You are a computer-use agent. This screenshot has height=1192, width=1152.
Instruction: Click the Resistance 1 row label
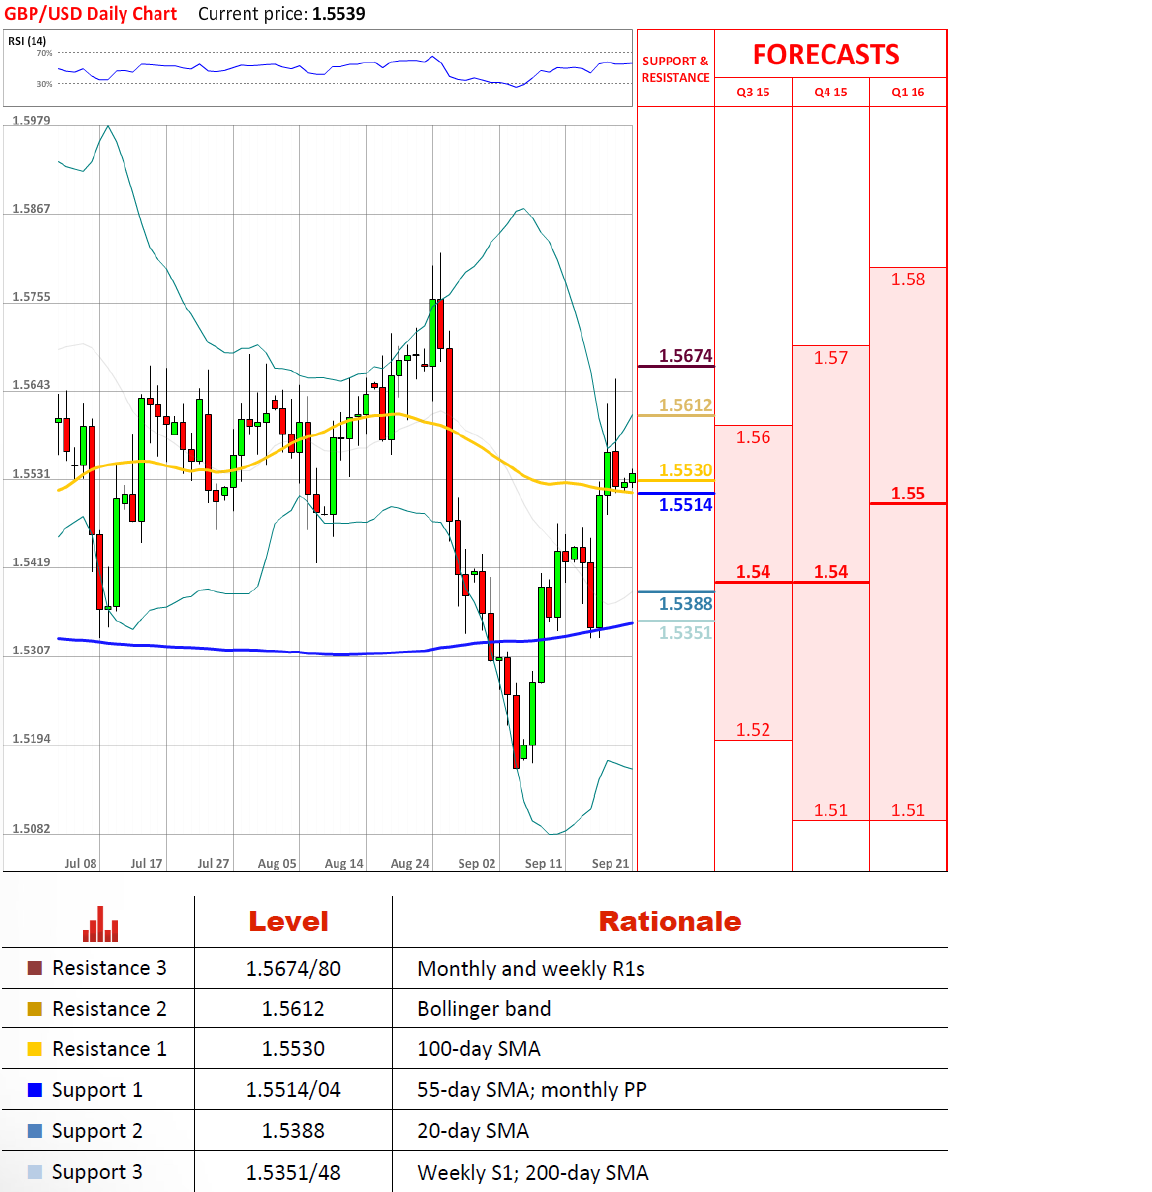click(x=109, y=1049)
